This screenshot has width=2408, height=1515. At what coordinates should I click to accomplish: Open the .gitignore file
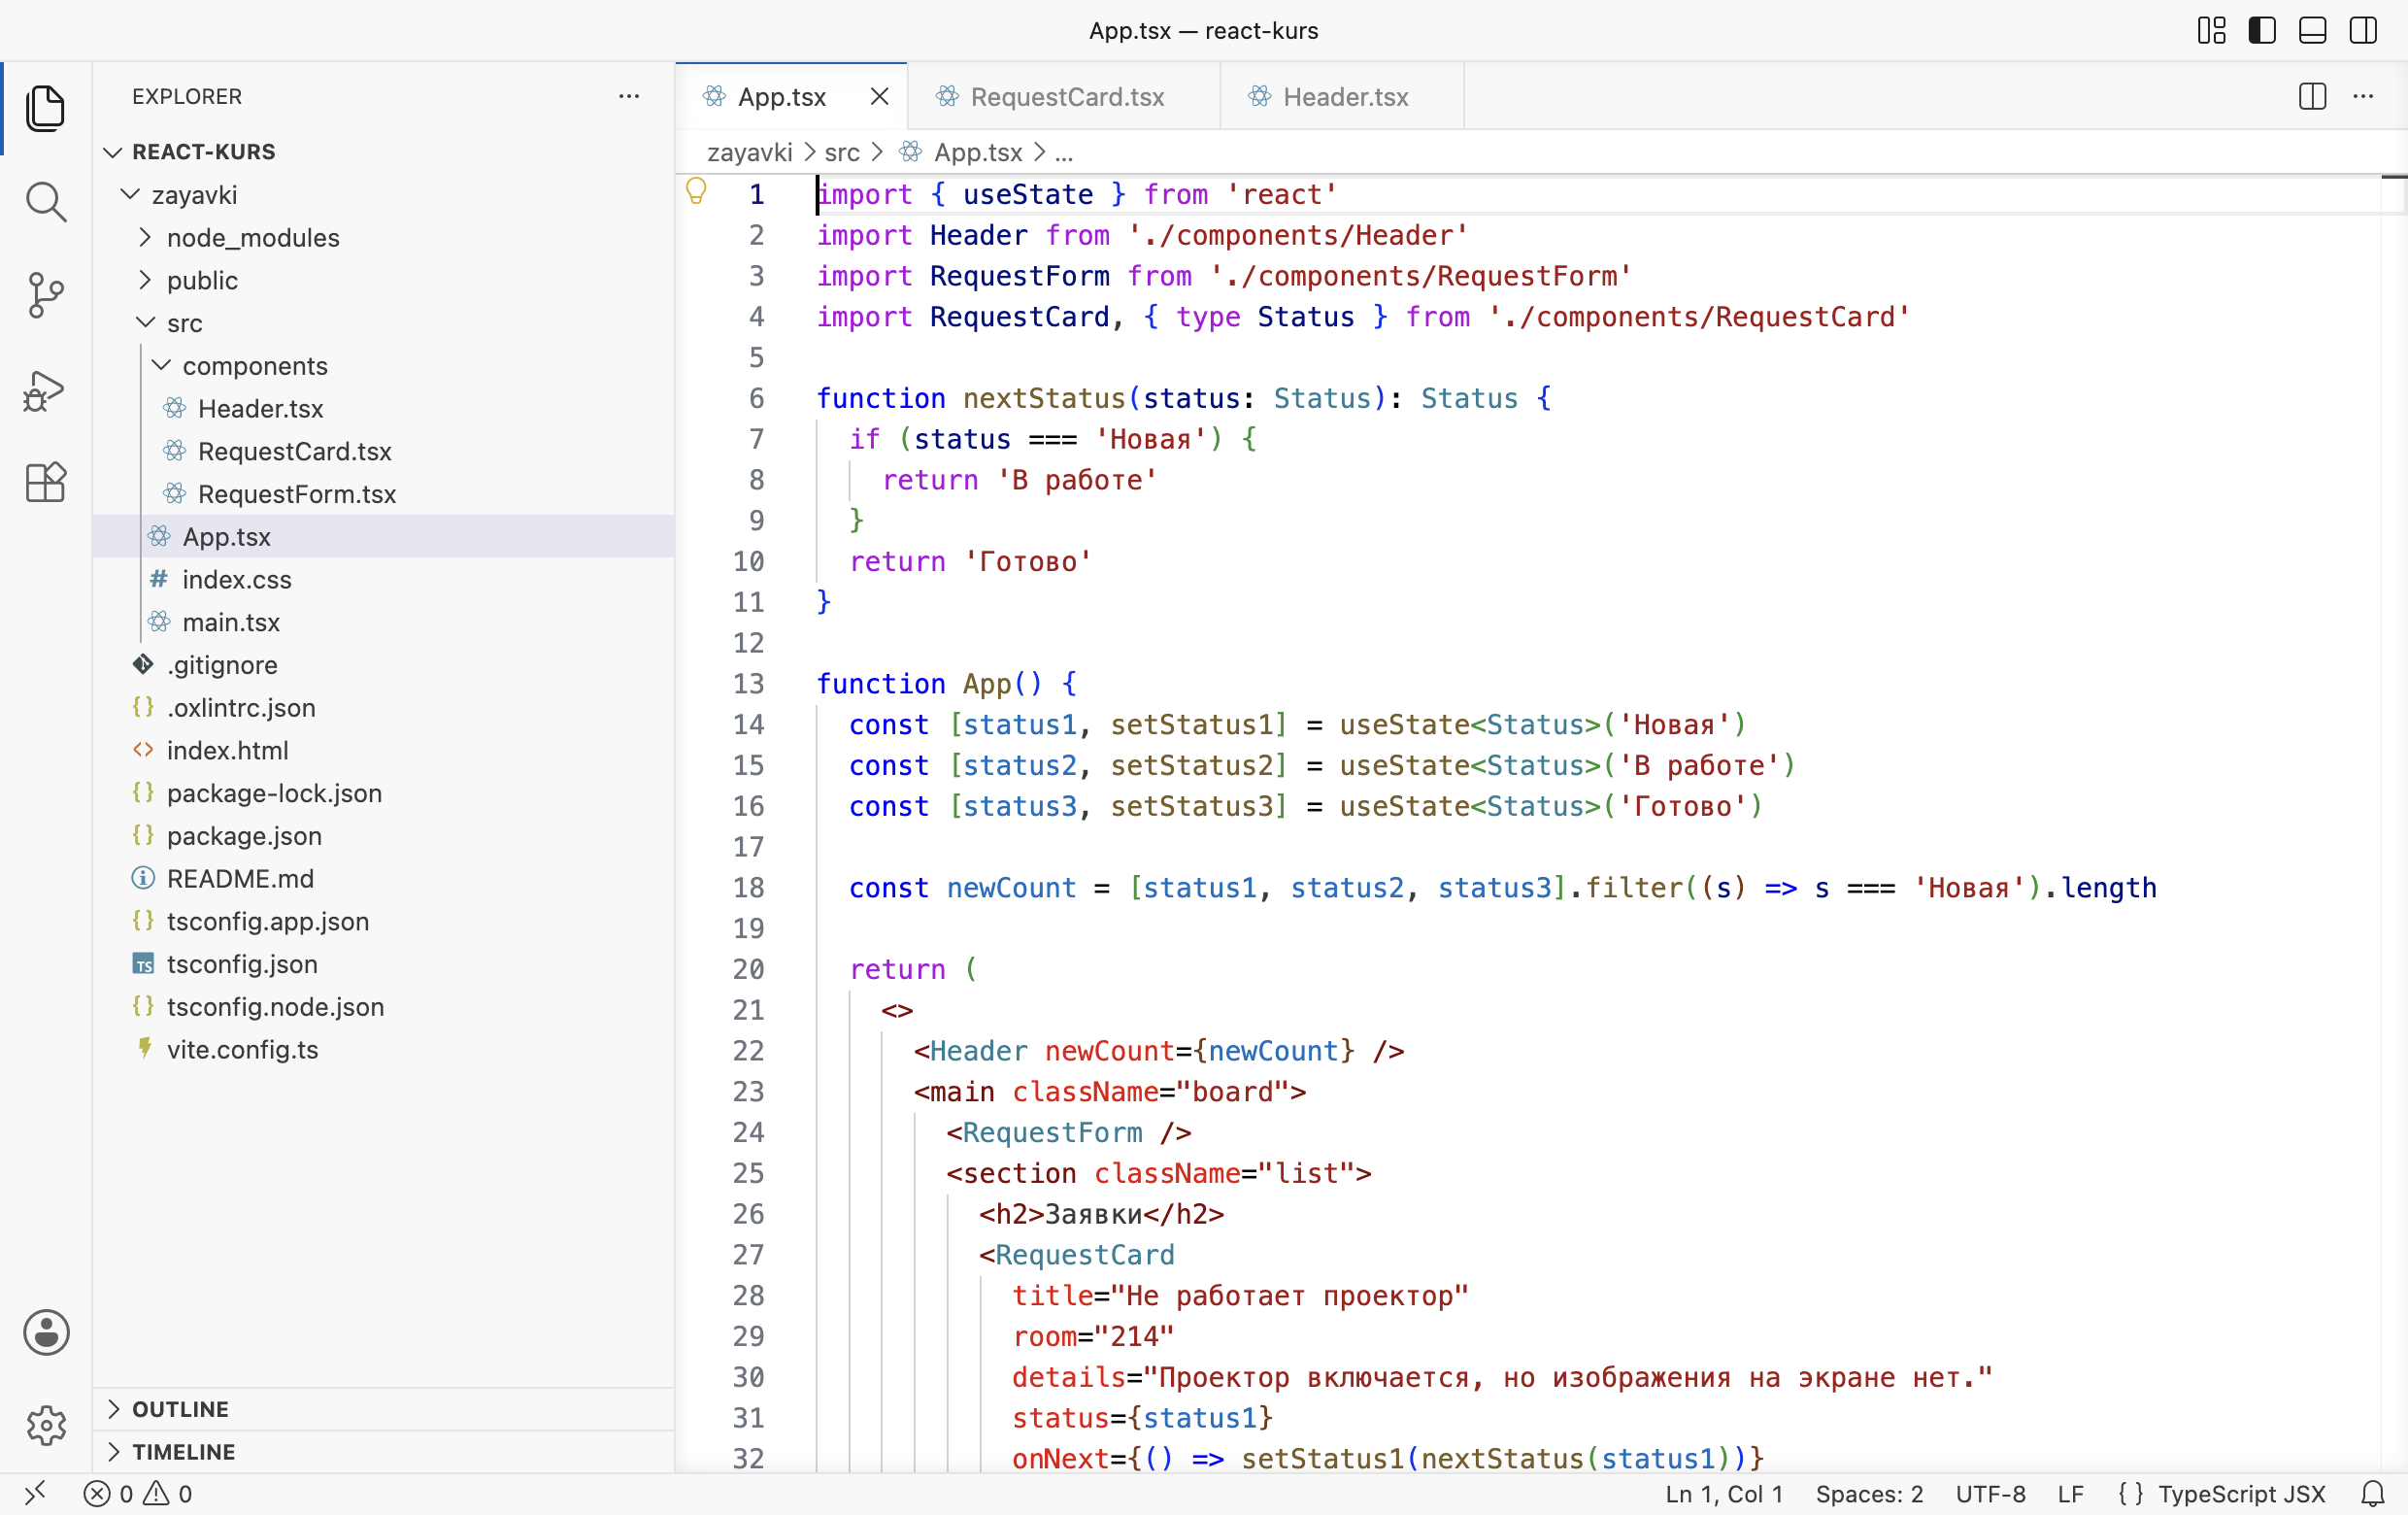(384, 665)
